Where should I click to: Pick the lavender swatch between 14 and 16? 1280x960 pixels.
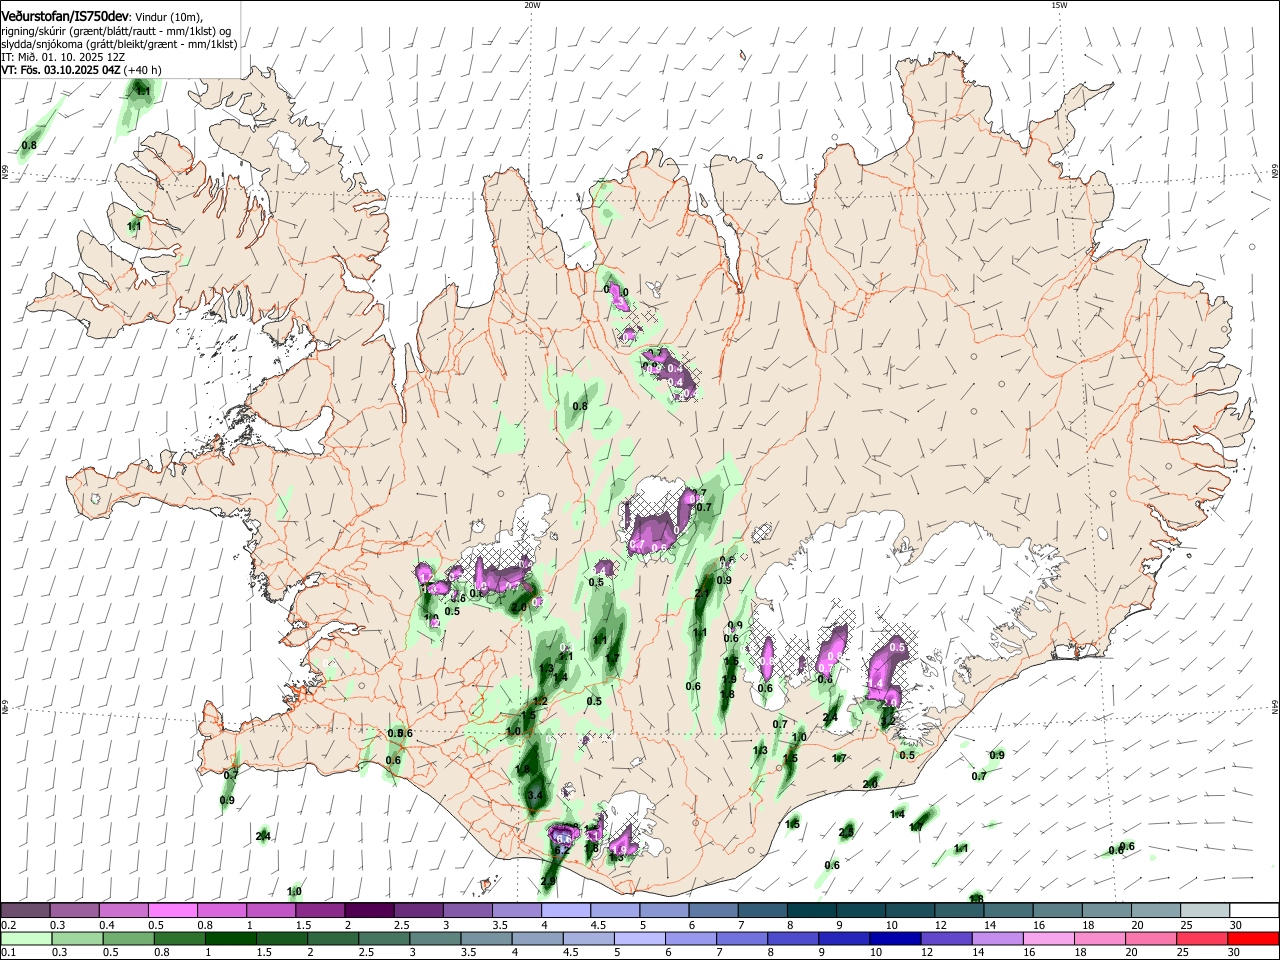[x=1000, y=938]
